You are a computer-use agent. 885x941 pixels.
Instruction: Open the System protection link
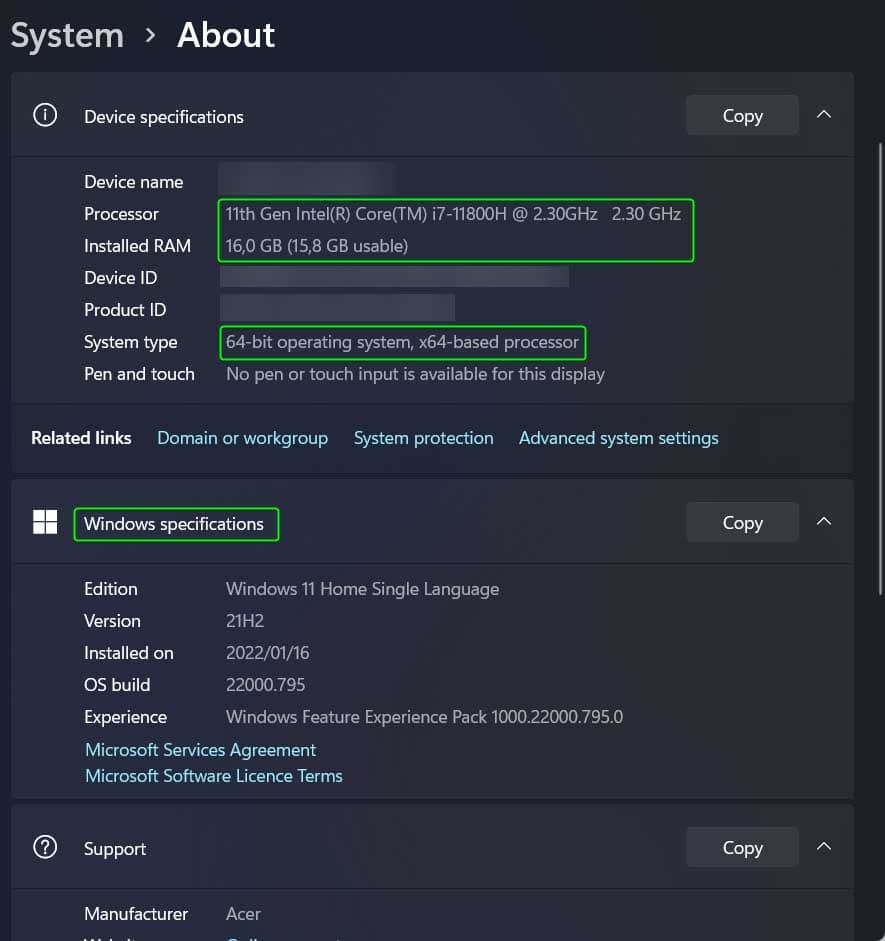tap(424, 438)
